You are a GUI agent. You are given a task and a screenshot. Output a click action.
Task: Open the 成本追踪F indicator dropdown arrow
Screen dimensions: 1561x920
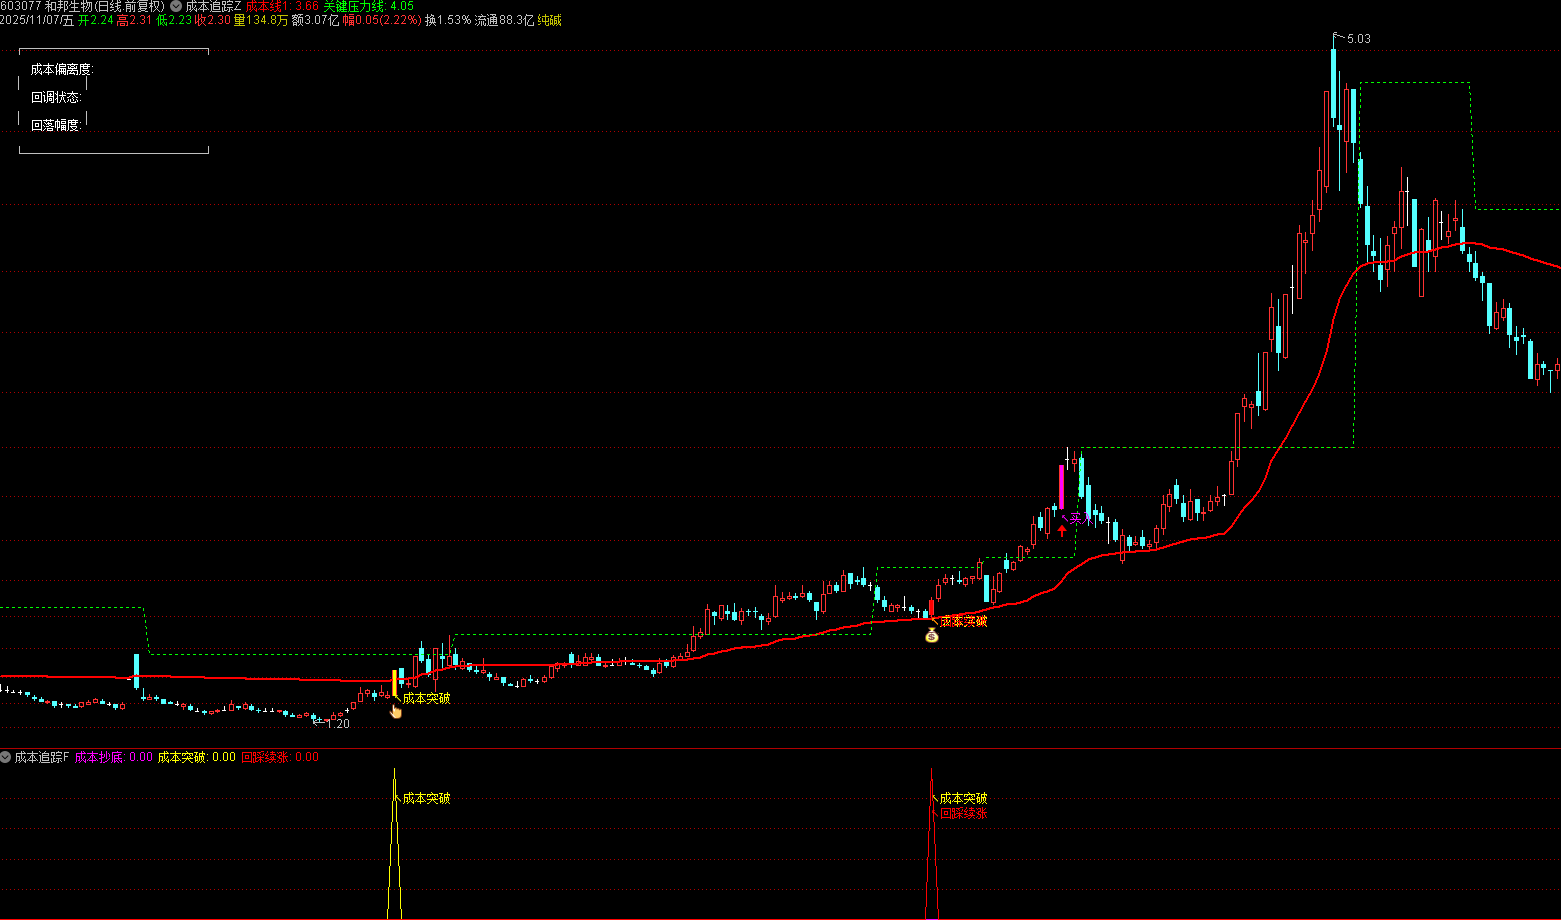tap(6, 757)
